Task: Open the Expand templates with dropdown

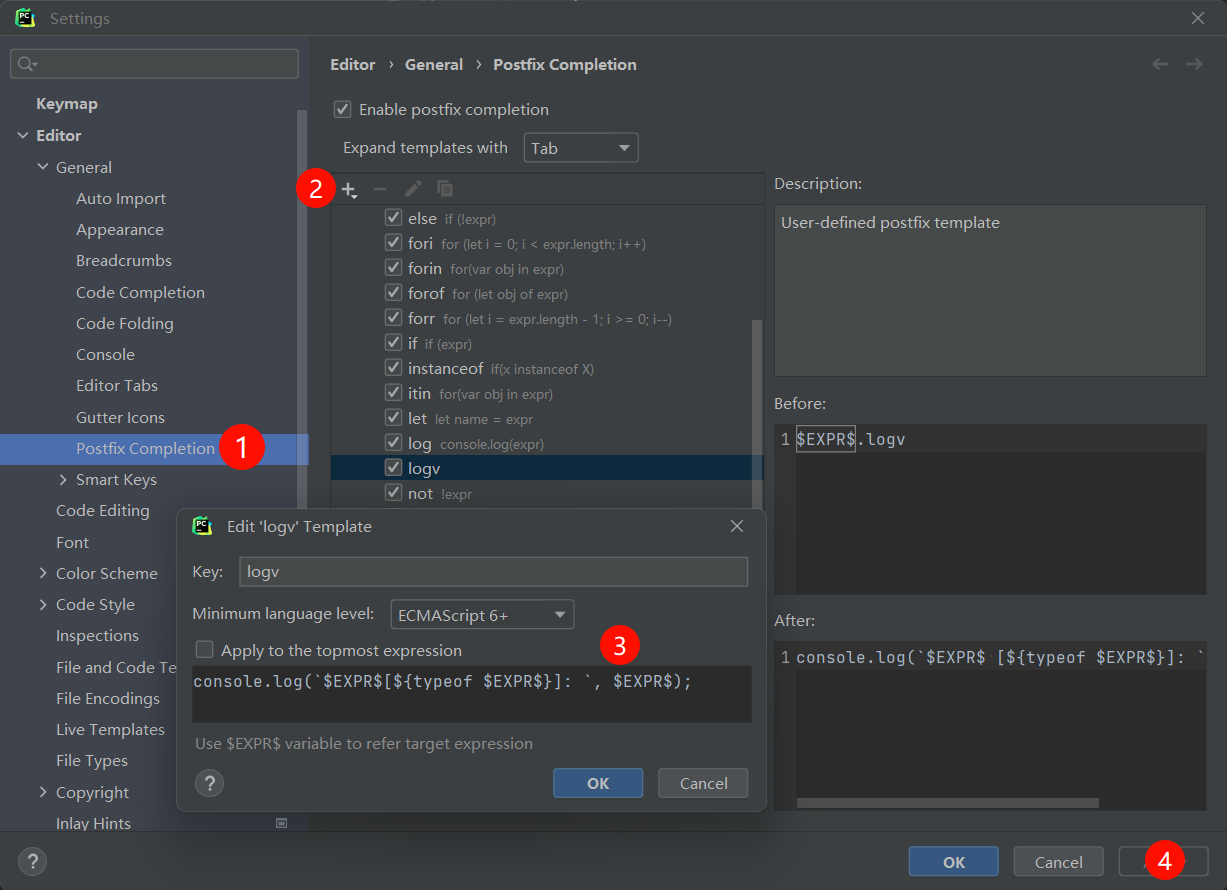Action: coord(580,148)
